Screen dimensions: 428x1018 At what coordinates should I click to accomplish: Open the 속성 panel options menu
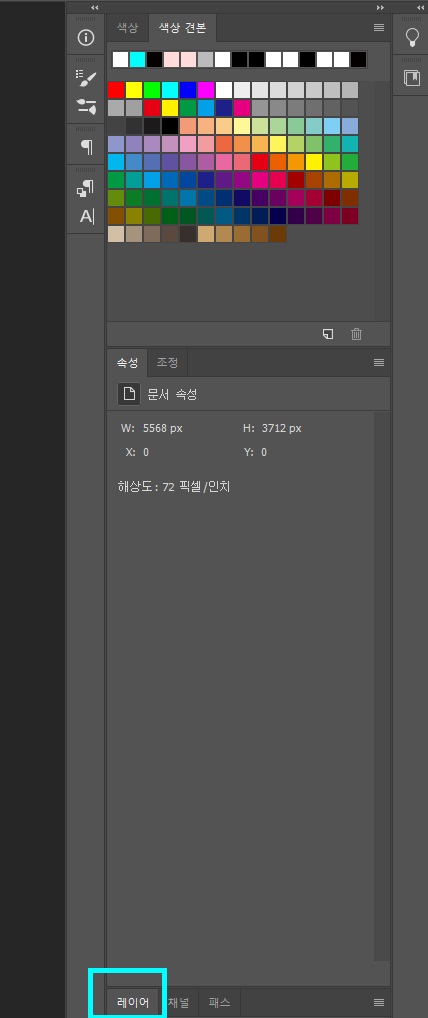[x=379, y=362]
